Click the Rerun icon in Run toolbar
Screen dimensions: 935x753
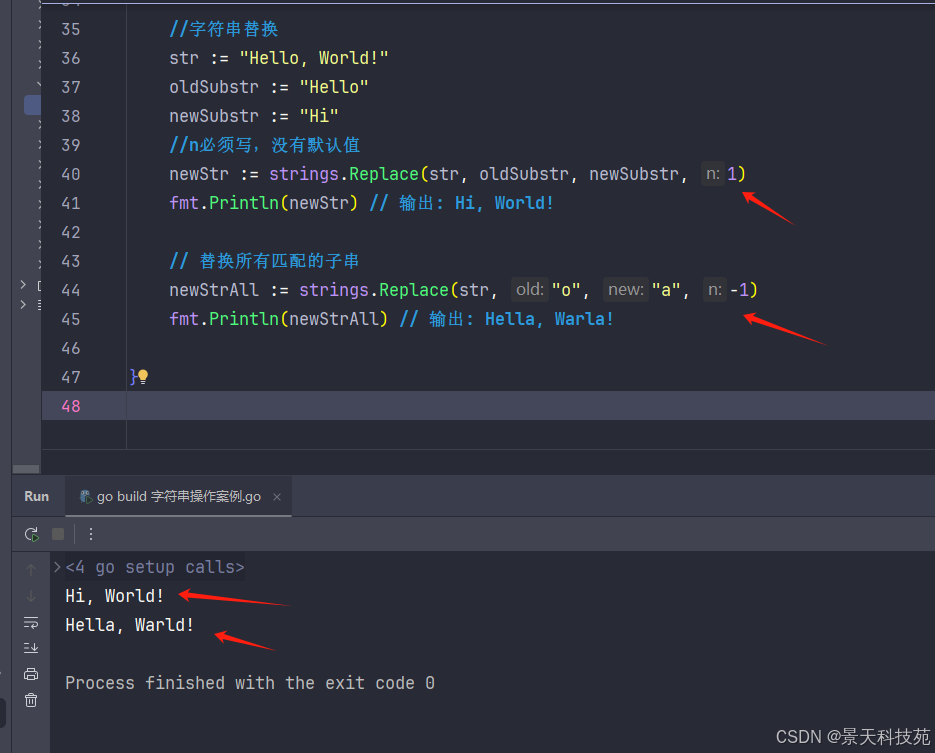tap(31, 534)
